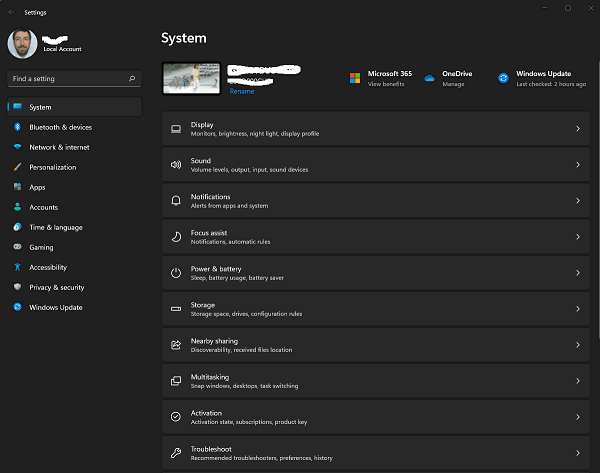The width and height of the screenshot is (600, 473).
Task: Click the Rename link under PC name
Action: [x=242, y=91]
